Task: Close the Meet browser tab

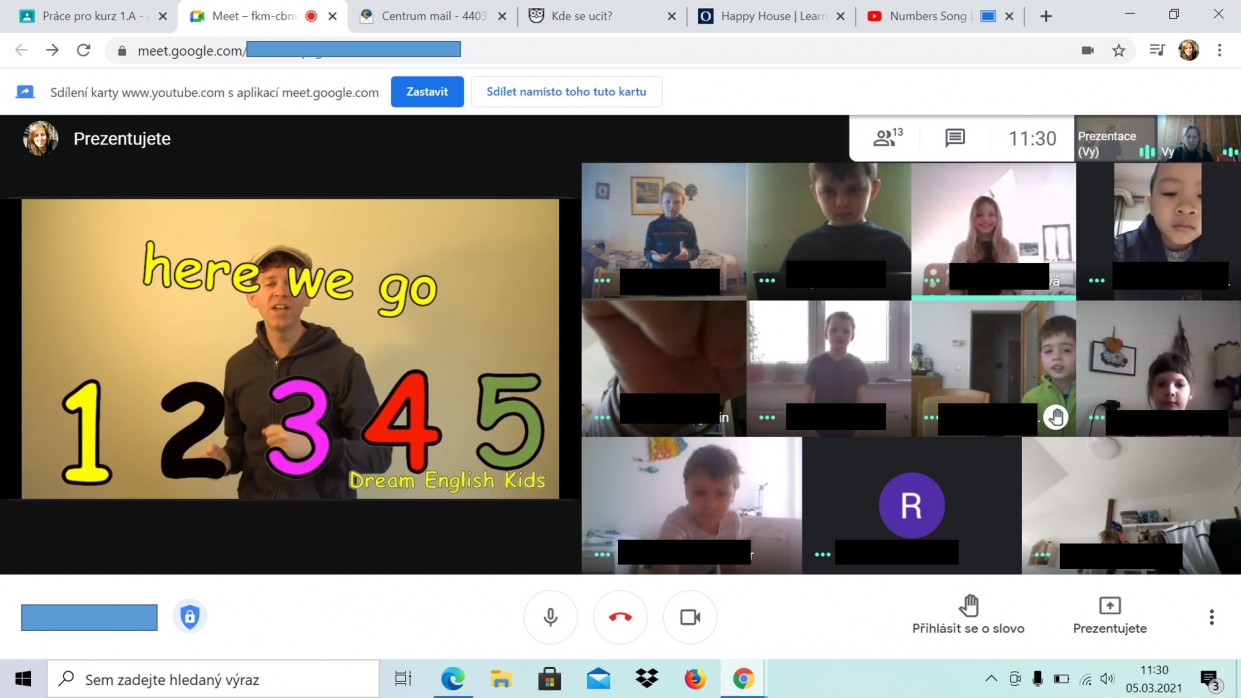Action: point(333,16)
